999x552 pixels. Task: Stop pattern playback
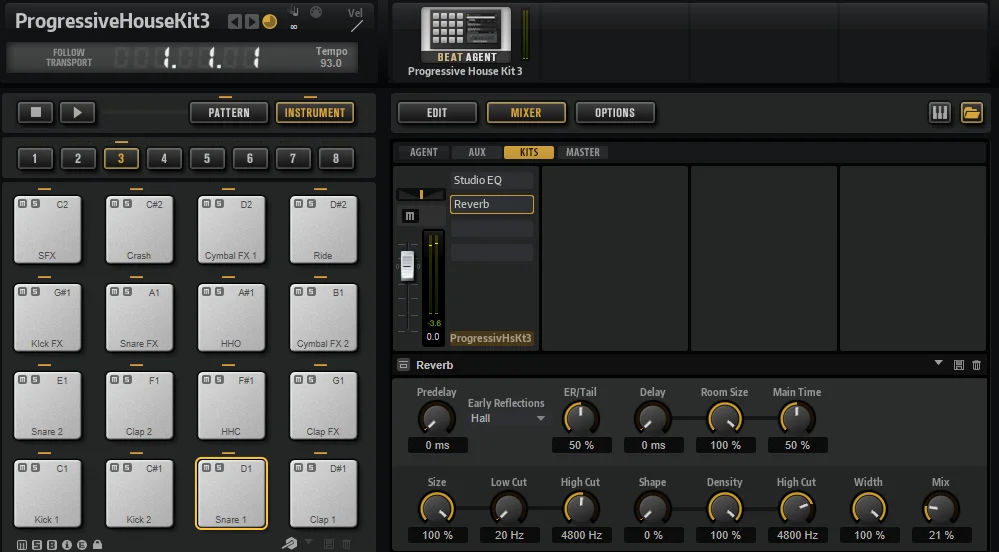(36, 113)
